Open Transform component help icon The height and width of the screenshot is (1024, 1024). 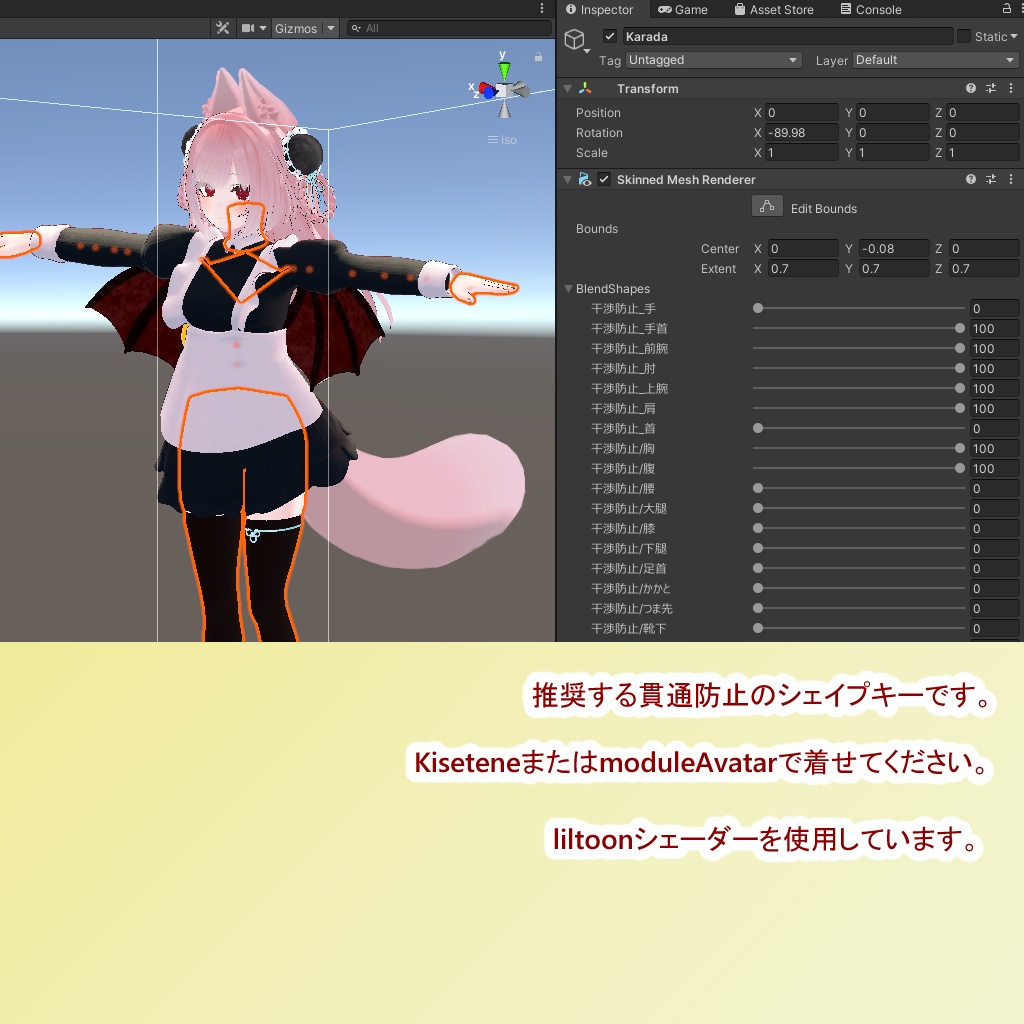point(969,88)
